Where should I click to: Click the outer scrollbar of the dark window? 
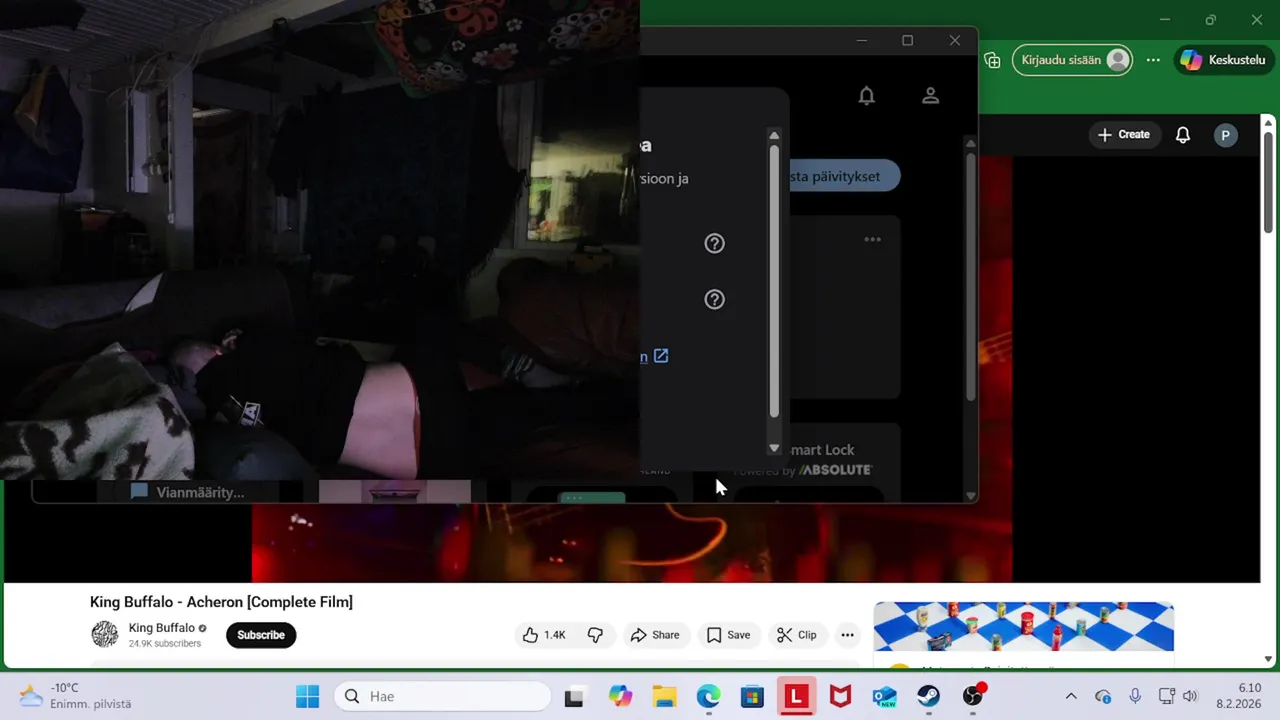970,278
